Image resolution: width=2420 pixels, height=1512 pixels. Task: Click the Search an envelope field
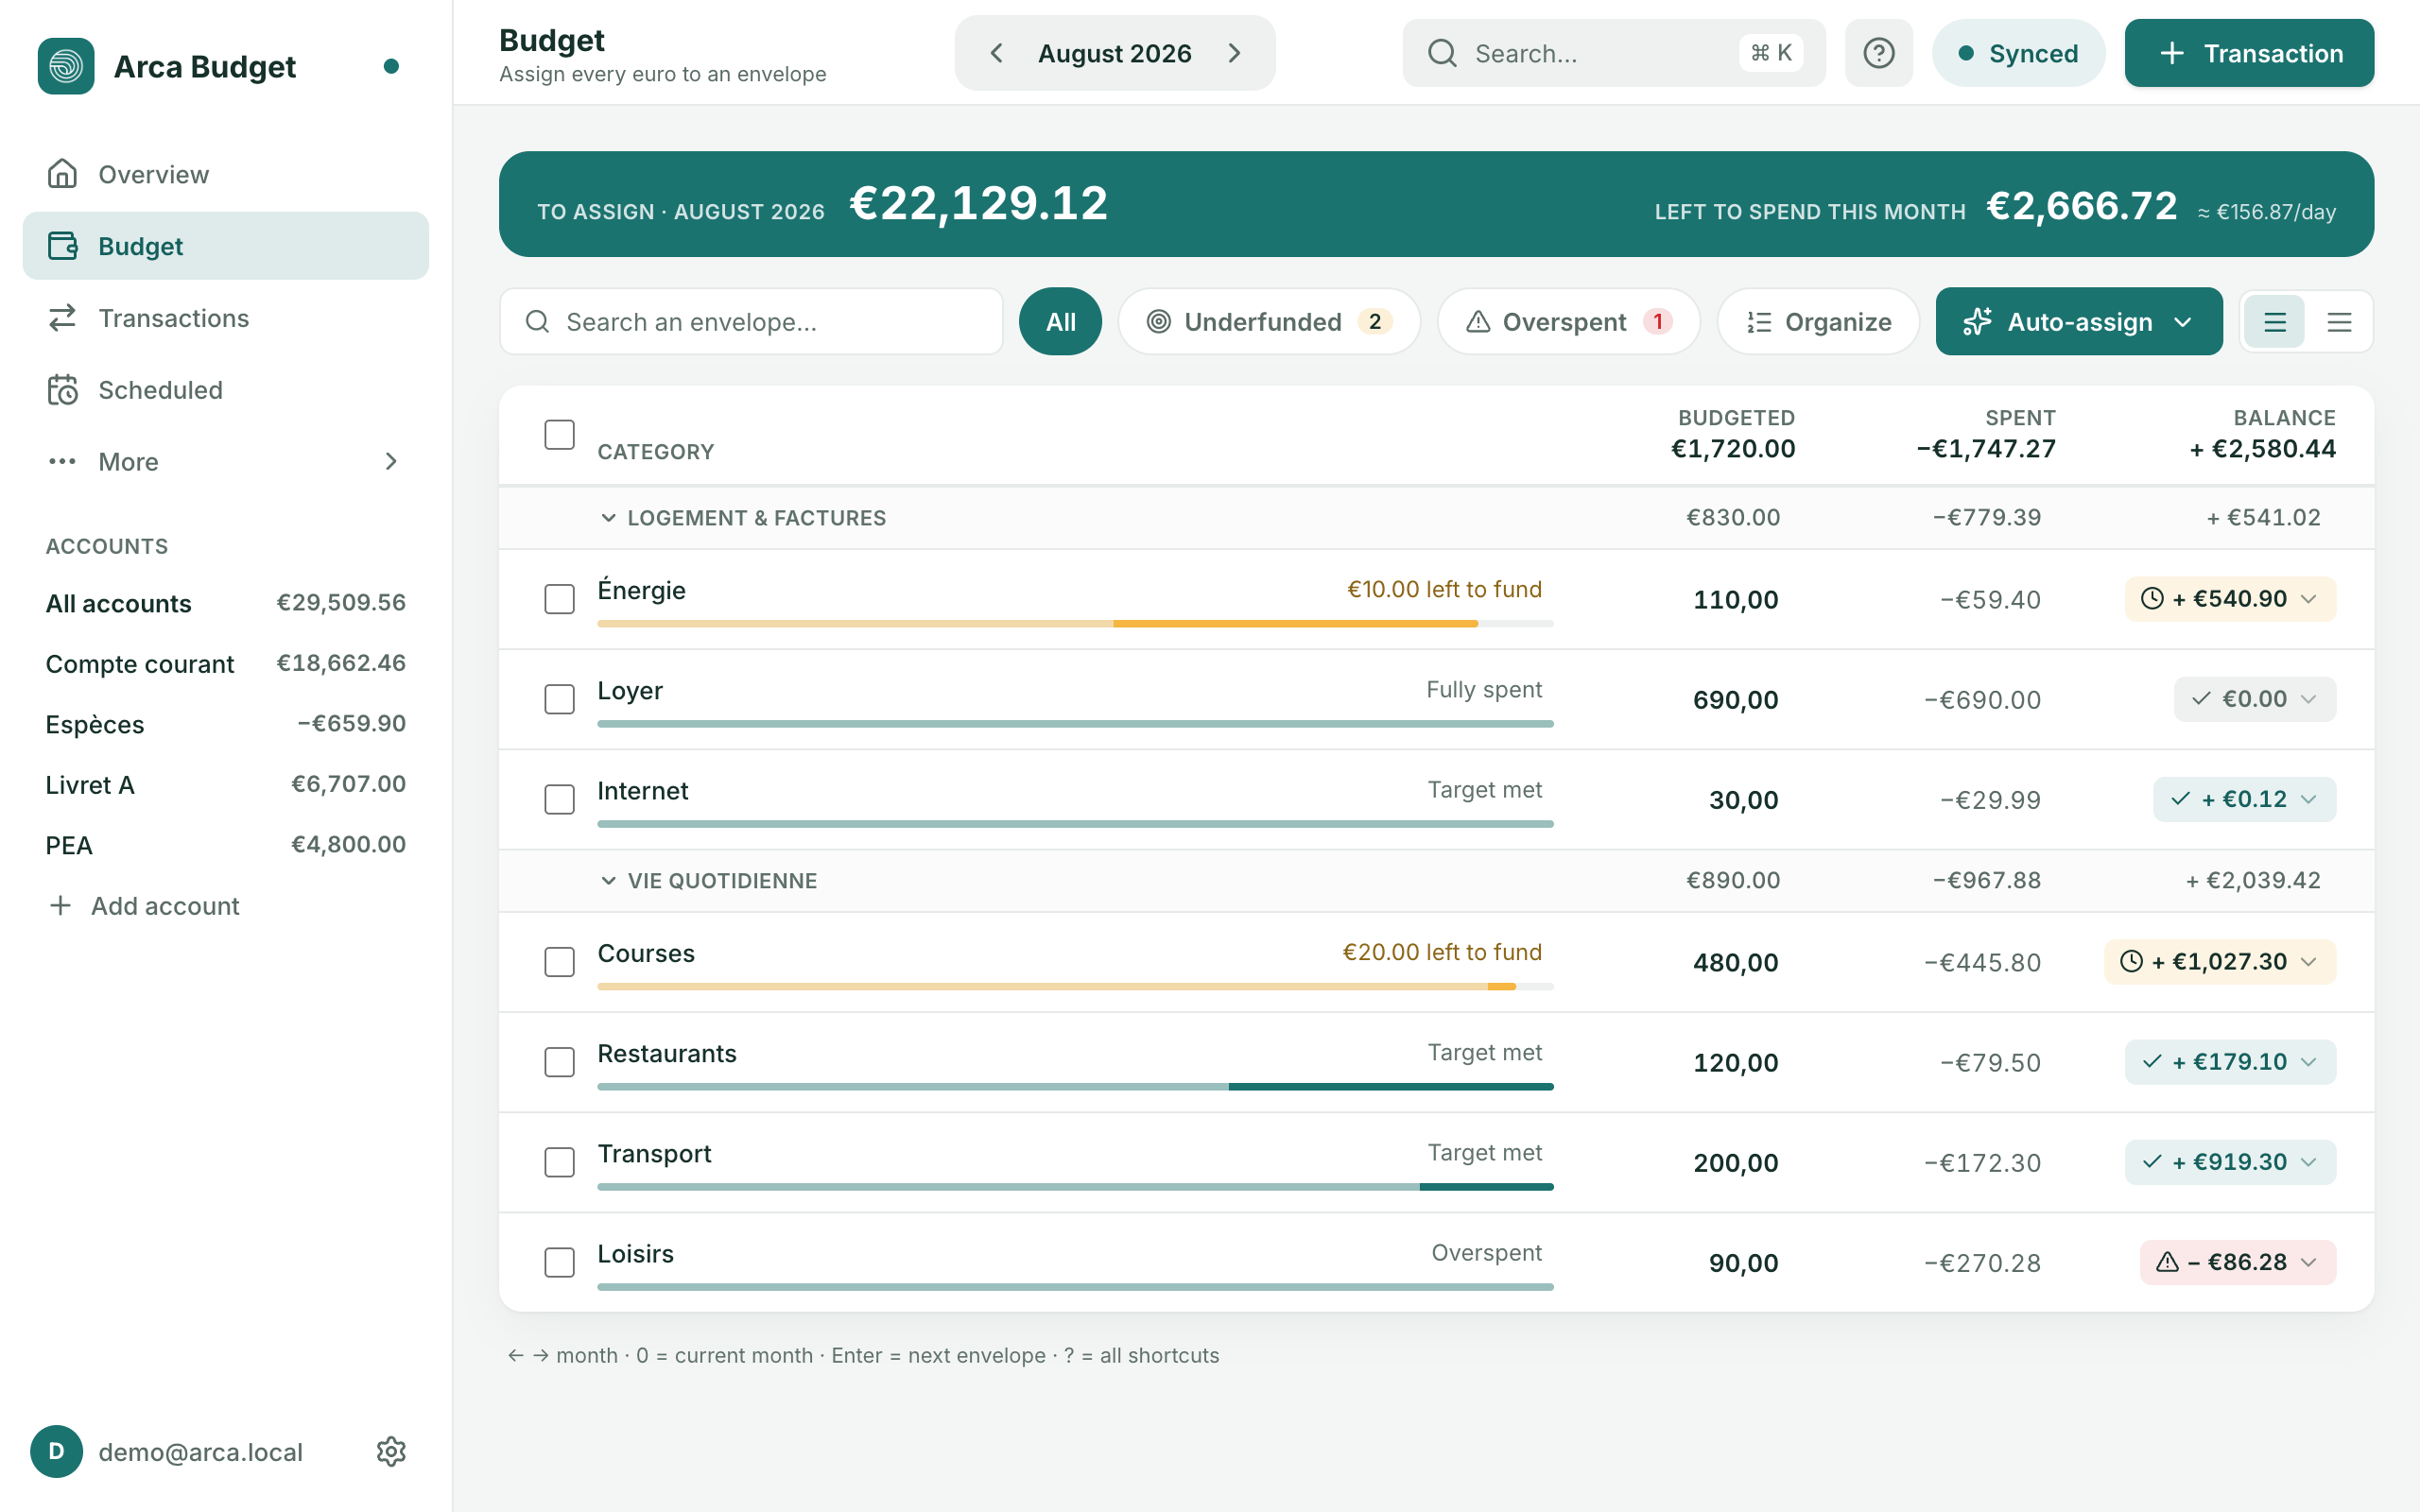click(x=751, y=322)
